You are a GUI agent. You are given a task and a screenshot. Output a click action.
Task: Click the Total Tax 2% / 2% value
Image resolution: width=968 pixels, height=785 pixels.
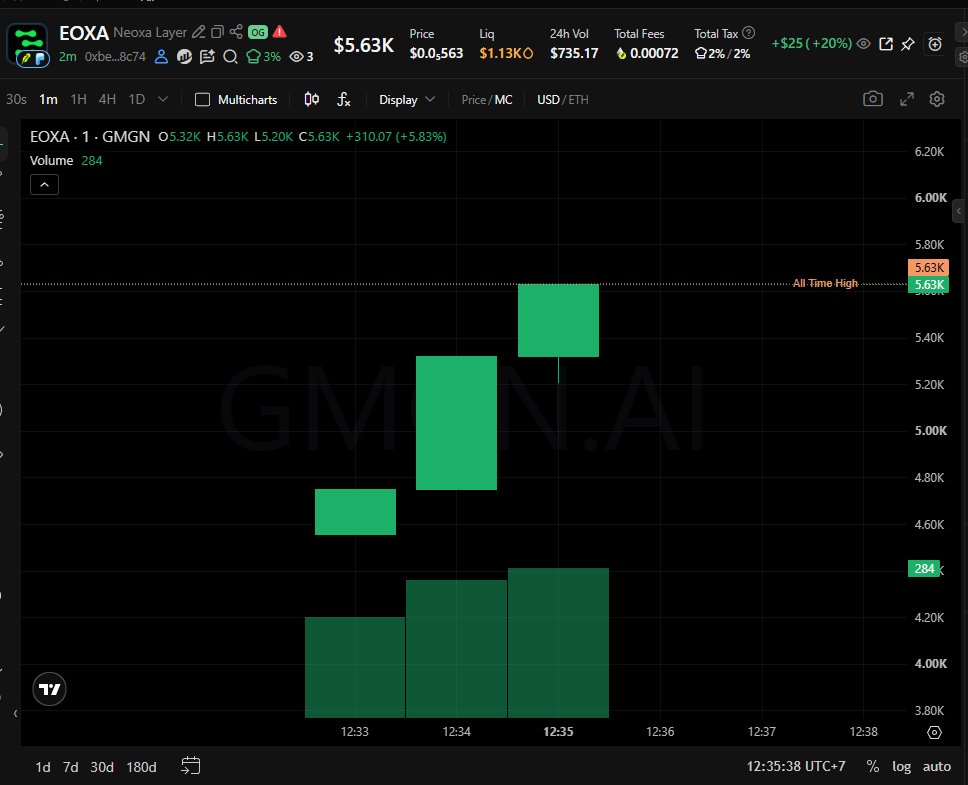[x=722, y=54]
